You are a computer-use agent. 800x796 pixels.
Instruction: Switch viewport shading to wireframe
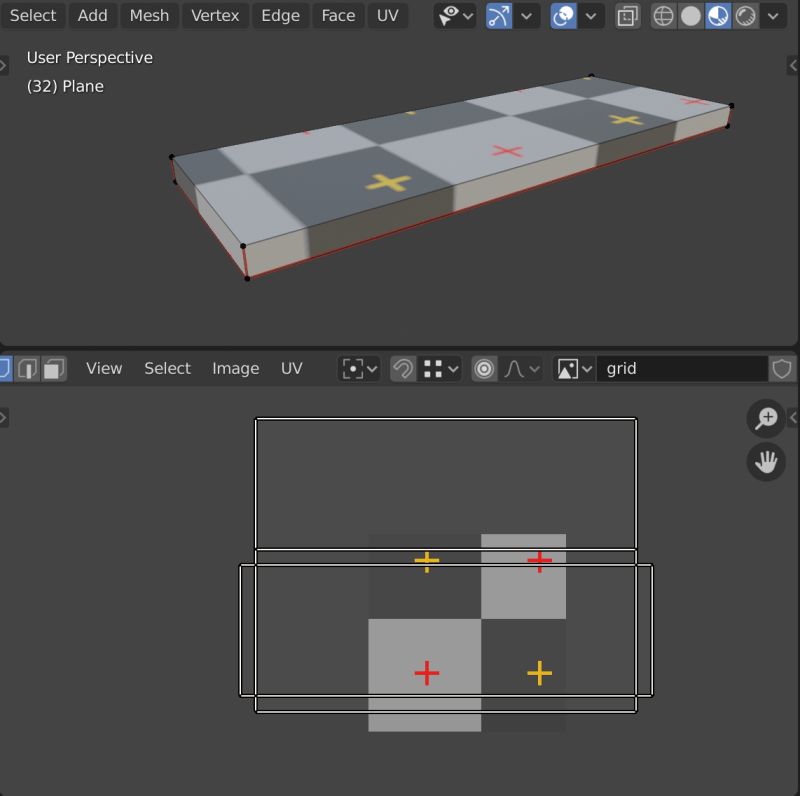(x=663, y=16)
